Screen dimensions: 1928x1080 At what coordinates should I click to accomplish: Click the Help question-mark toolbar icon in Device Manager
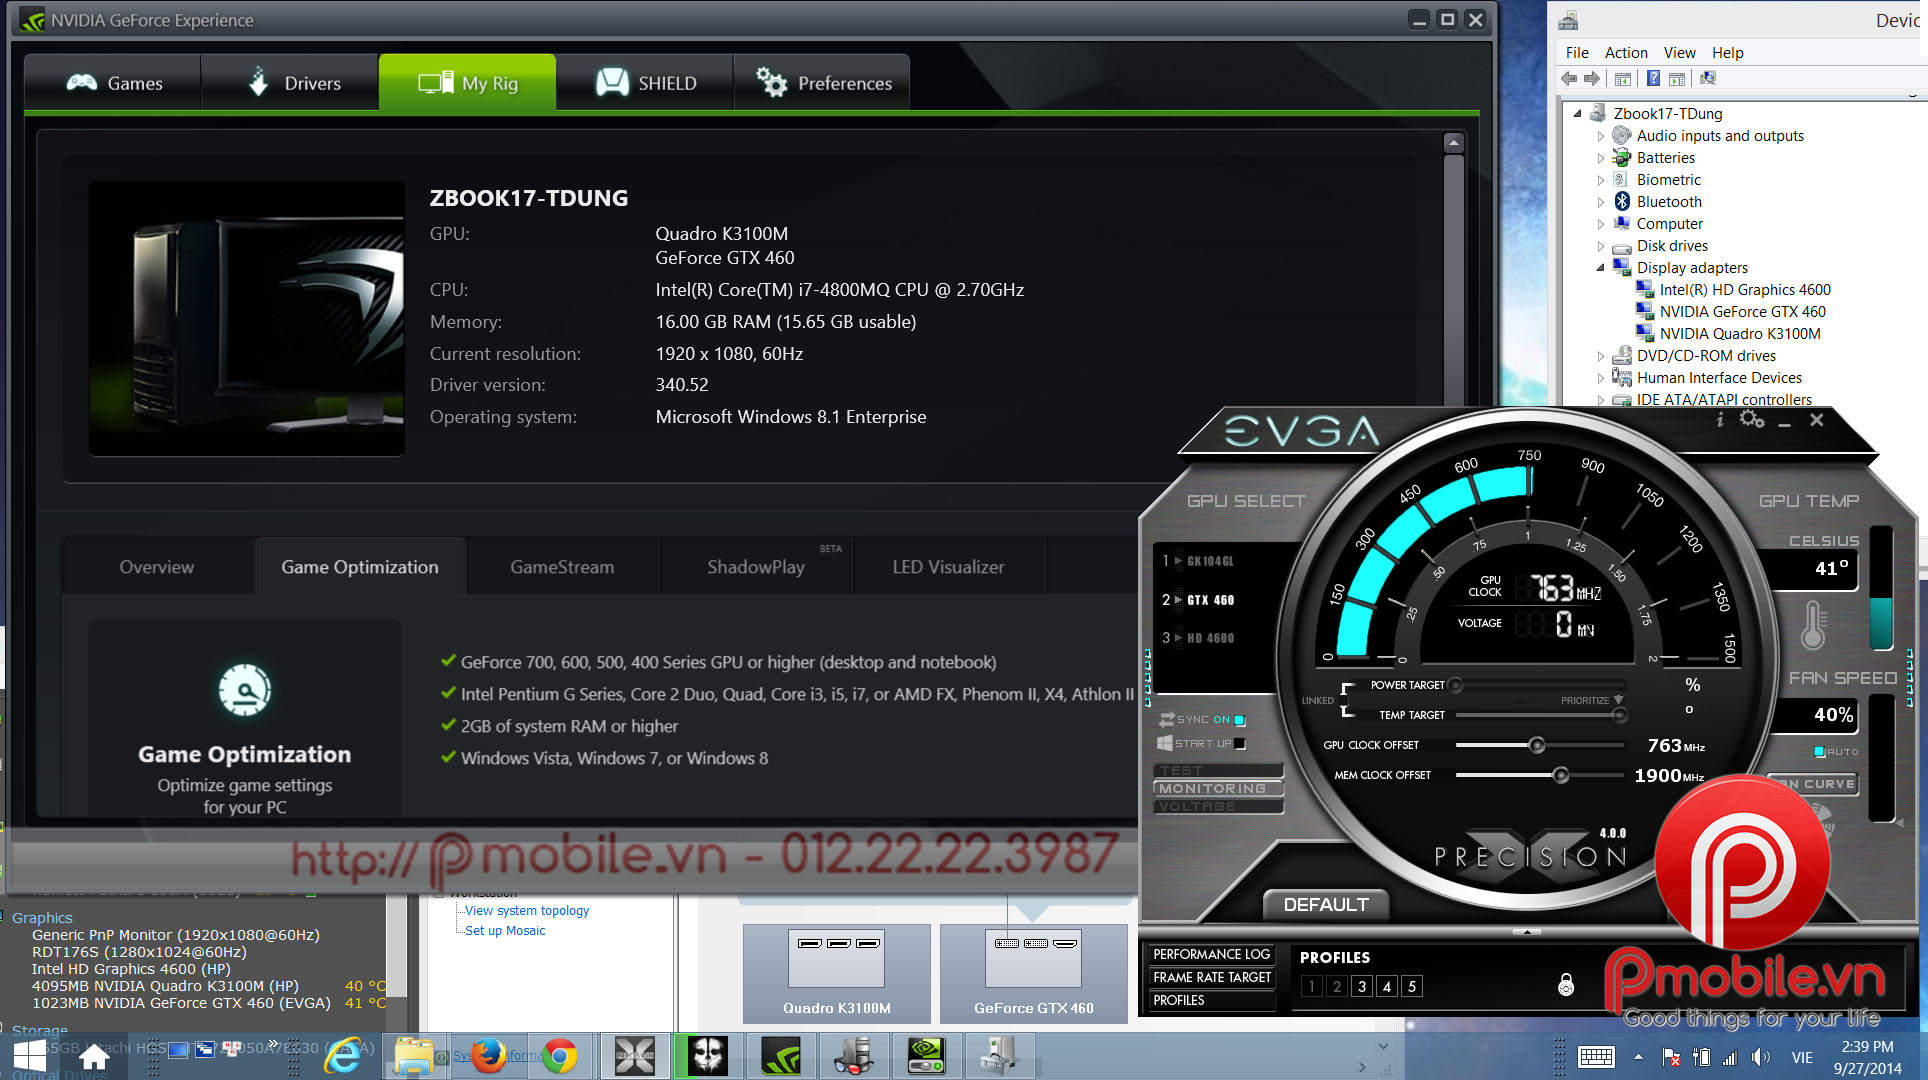[1653, 78]
